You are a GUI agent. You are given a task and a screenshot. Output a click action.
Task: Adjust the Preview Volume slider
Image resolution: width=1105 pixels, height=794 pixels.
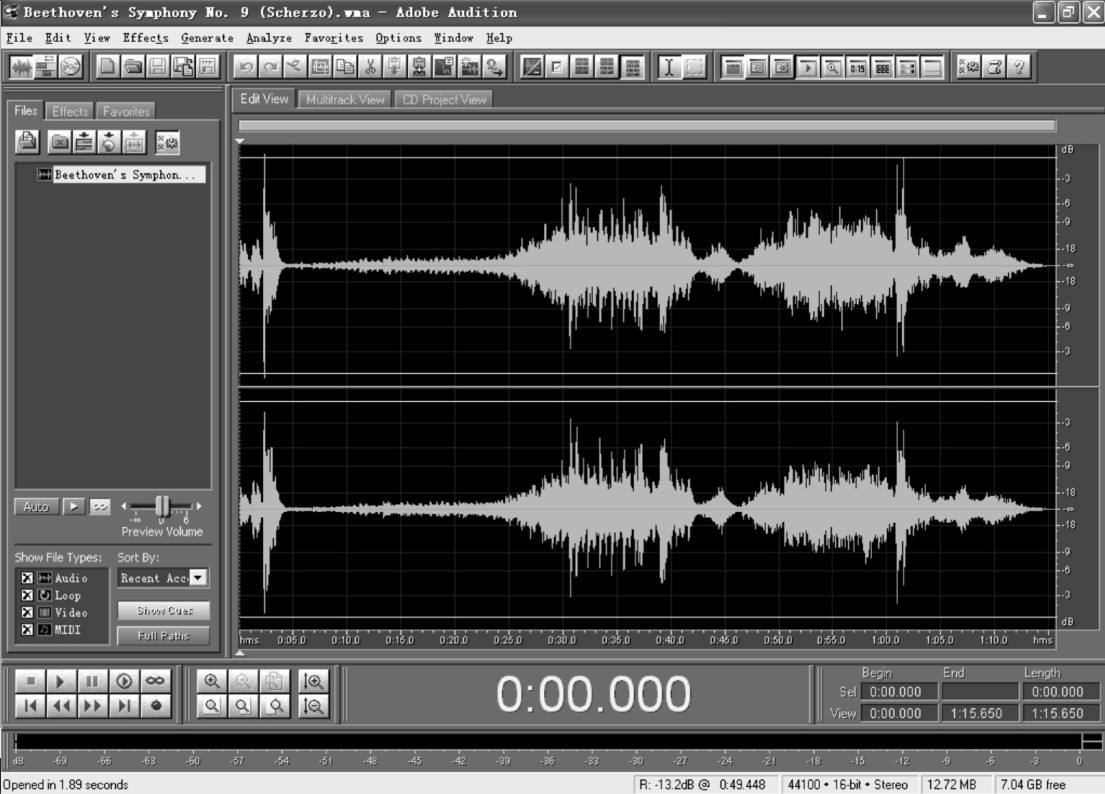(x=162, y=506)
